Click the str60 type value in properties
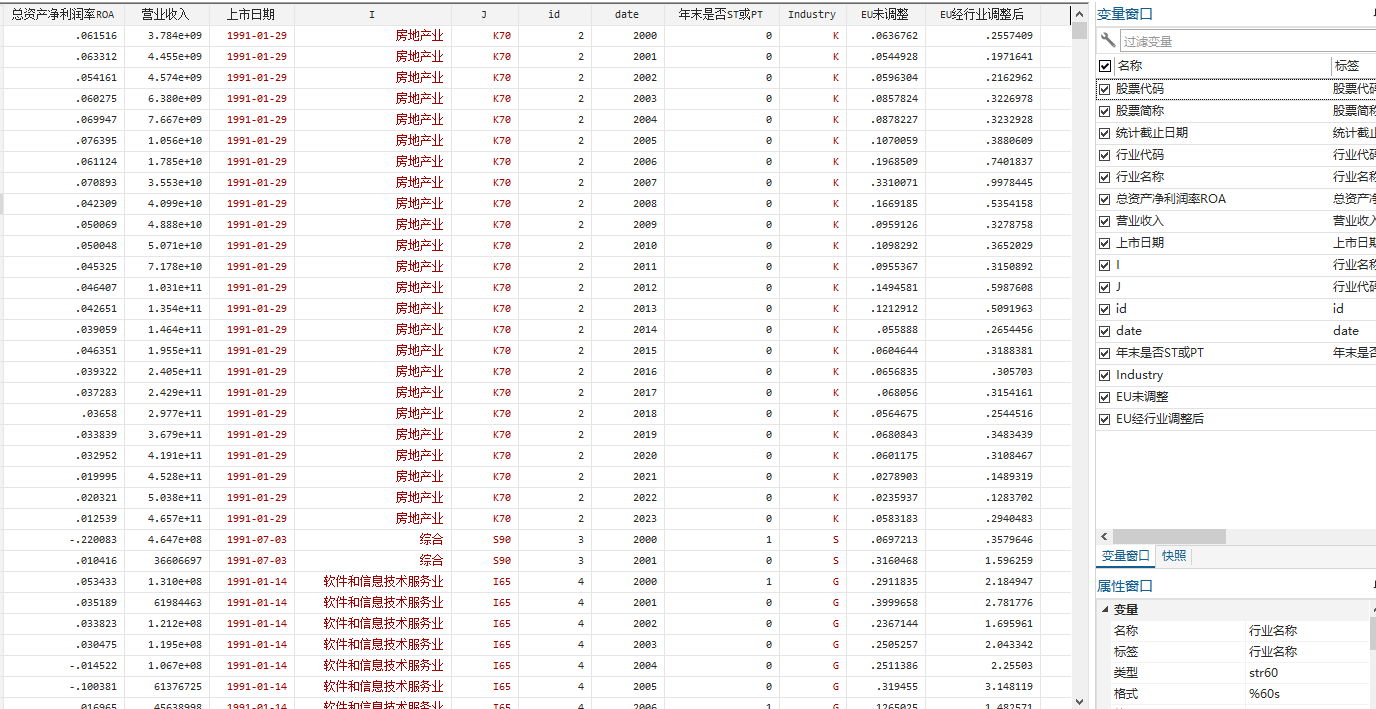The width and height of the screenshot is (1376, 709). pyautogui.click(x=1264, y=673)
